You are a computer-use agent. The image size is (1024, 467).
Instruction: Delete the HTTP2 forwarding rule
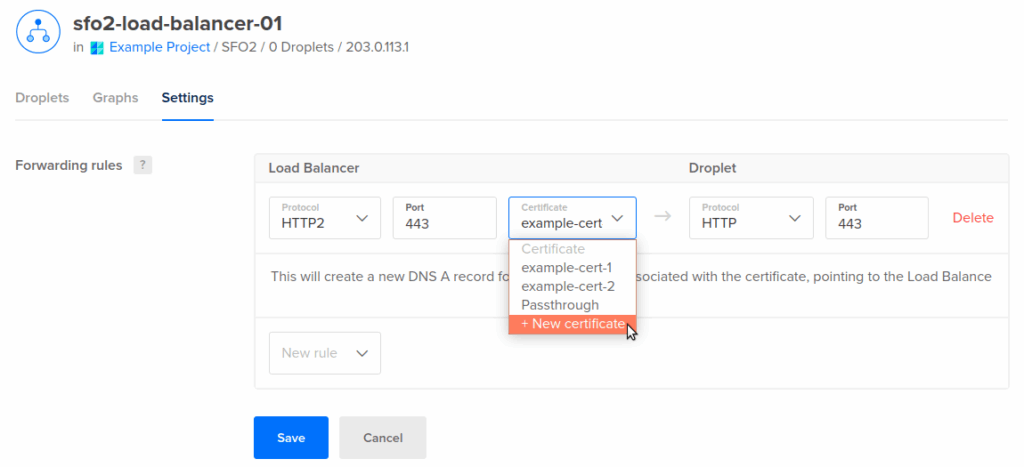coord(973,218)
